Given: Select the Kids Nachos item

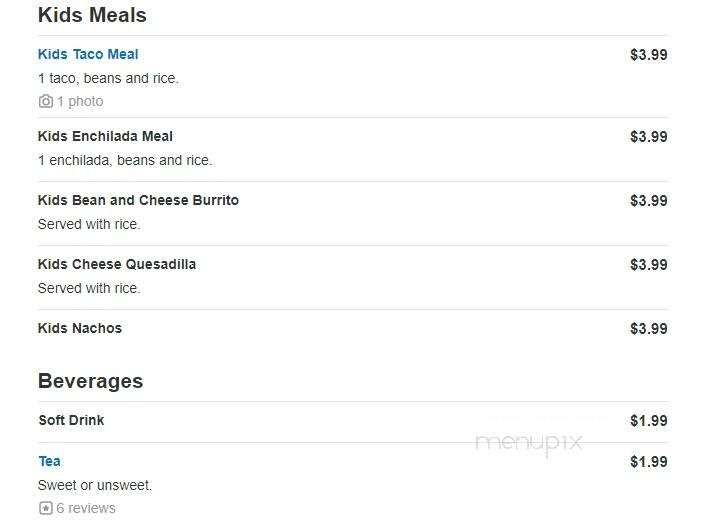Looking at the screenshot, I should (80, 328).
